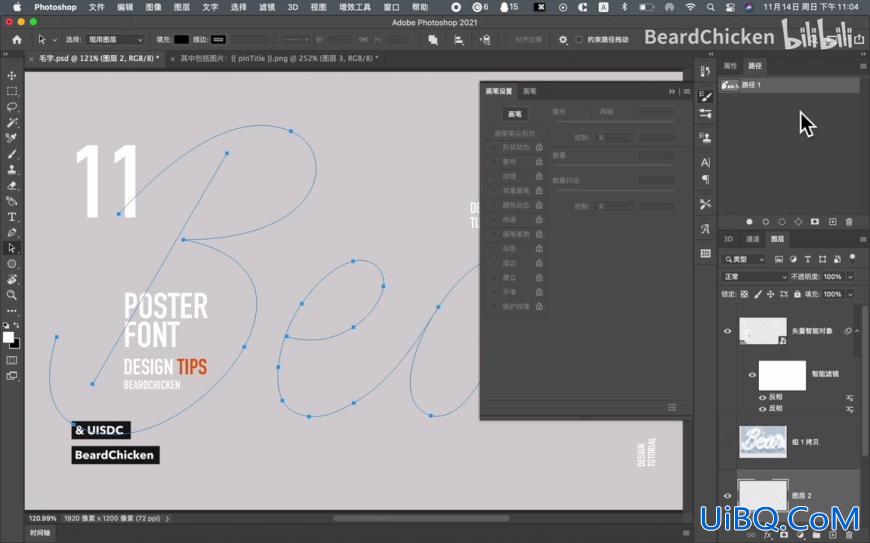The image size is (870, 543).
Task: Switch to the 属性 tab
Action: pos(730,66)
